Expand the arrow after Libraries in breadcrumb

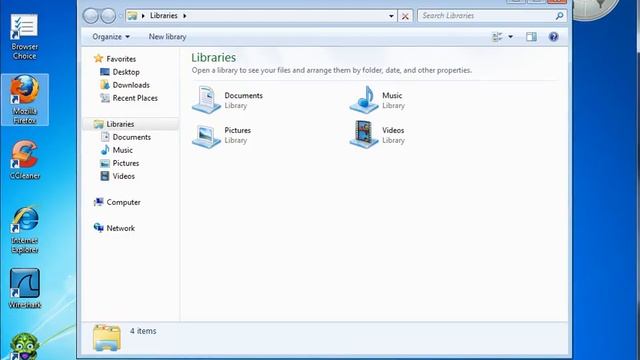pos(184,16)
